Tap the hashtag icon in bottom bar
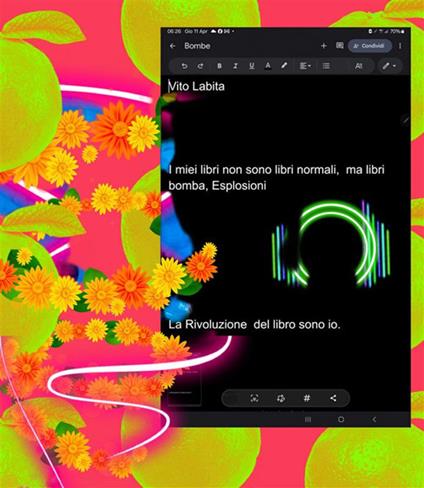 coord(307,398)
